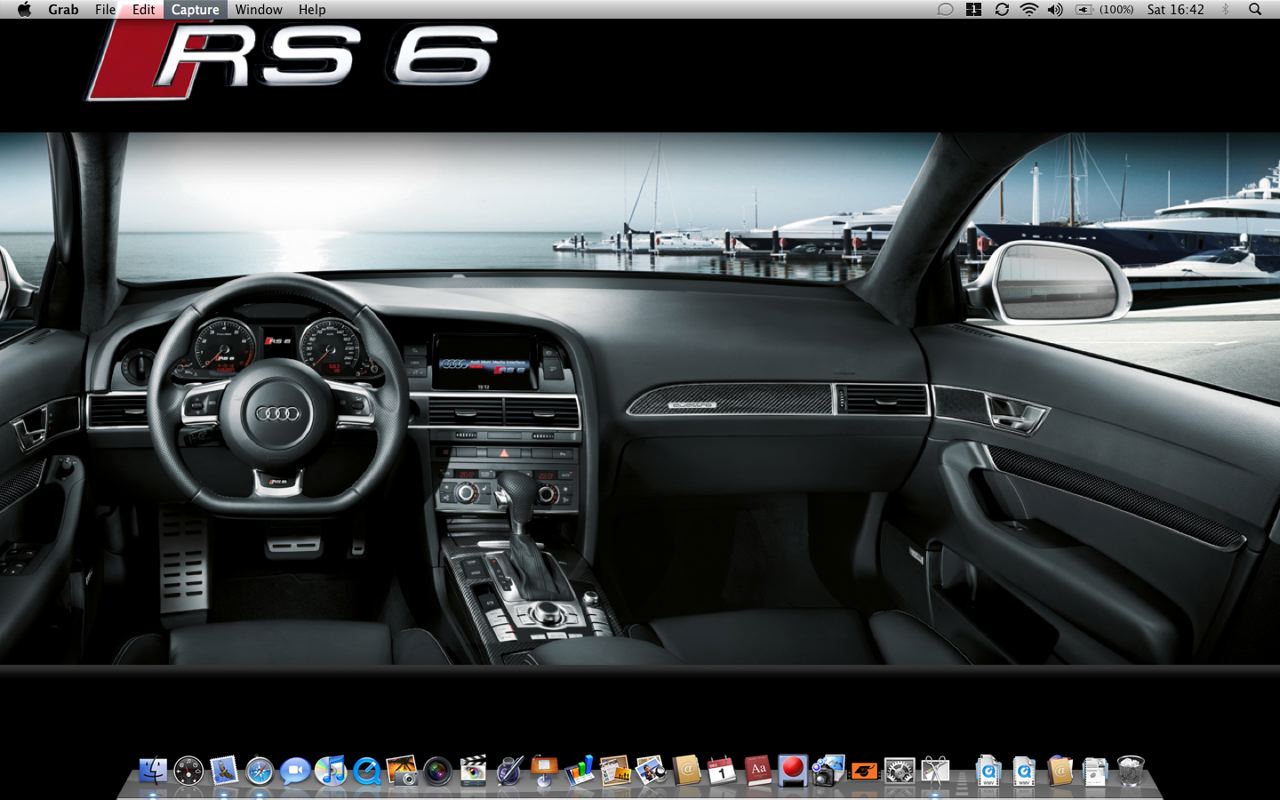Open the Edit menu
1280x800 pixels.
click(144, 9)
